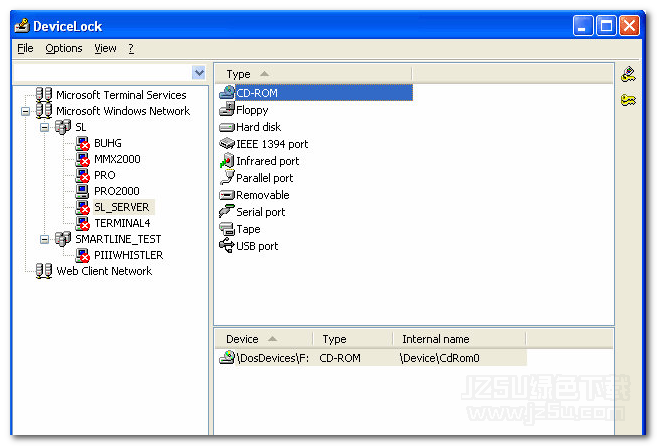
Task: Click the USB port icon
Action: (227, 246)
